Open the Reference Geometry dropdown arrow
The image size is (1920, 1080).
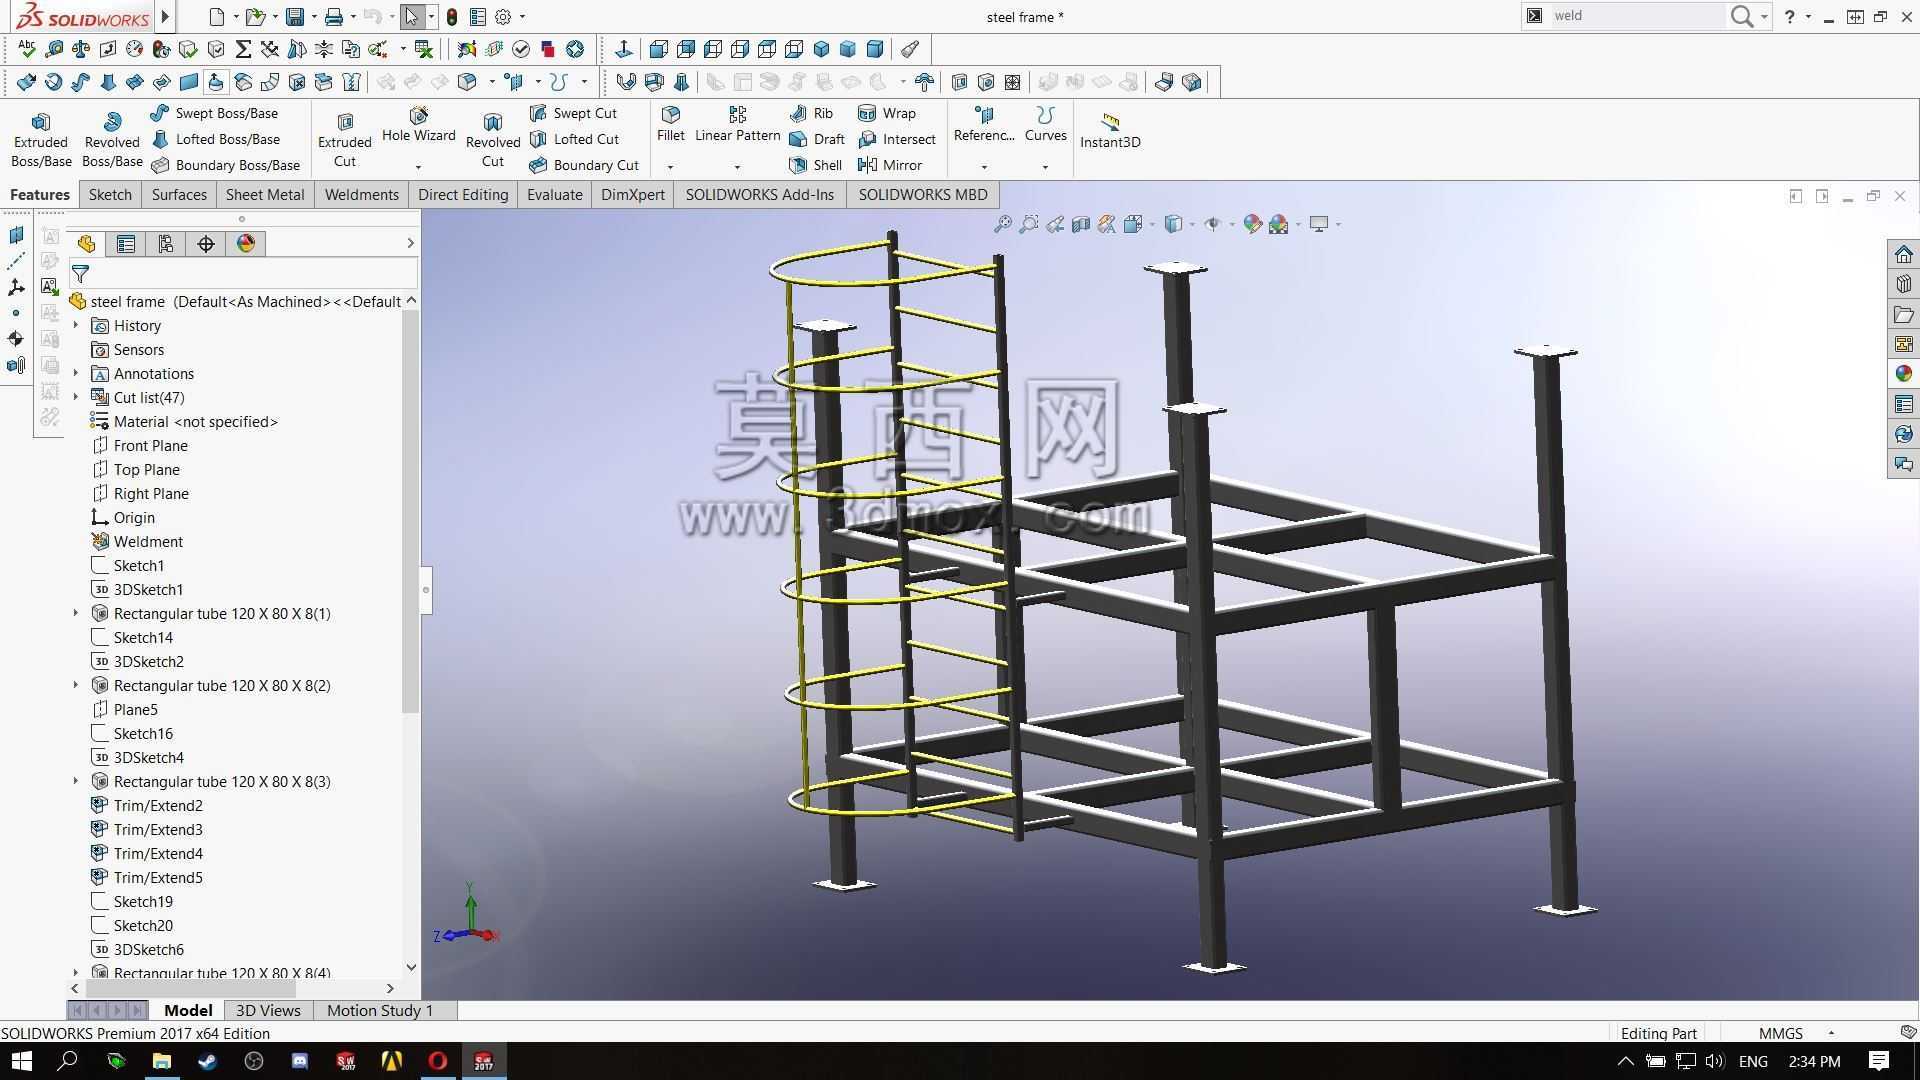984,166
